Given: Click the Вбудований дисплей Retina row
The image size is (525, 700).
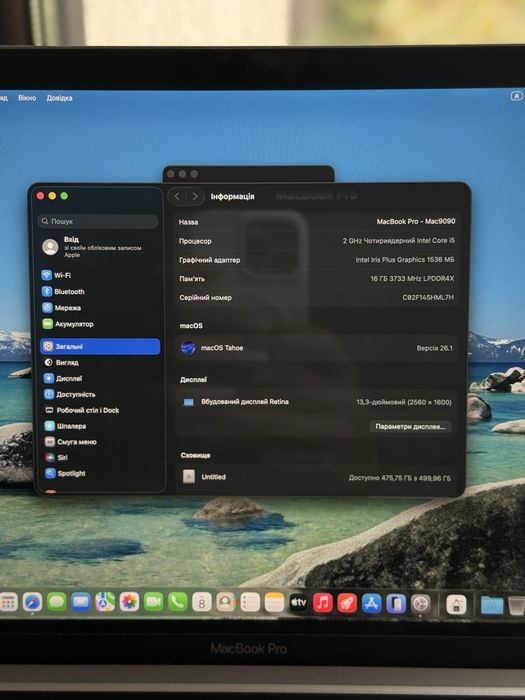Looking at the screenshot, I should coord(317,402).
